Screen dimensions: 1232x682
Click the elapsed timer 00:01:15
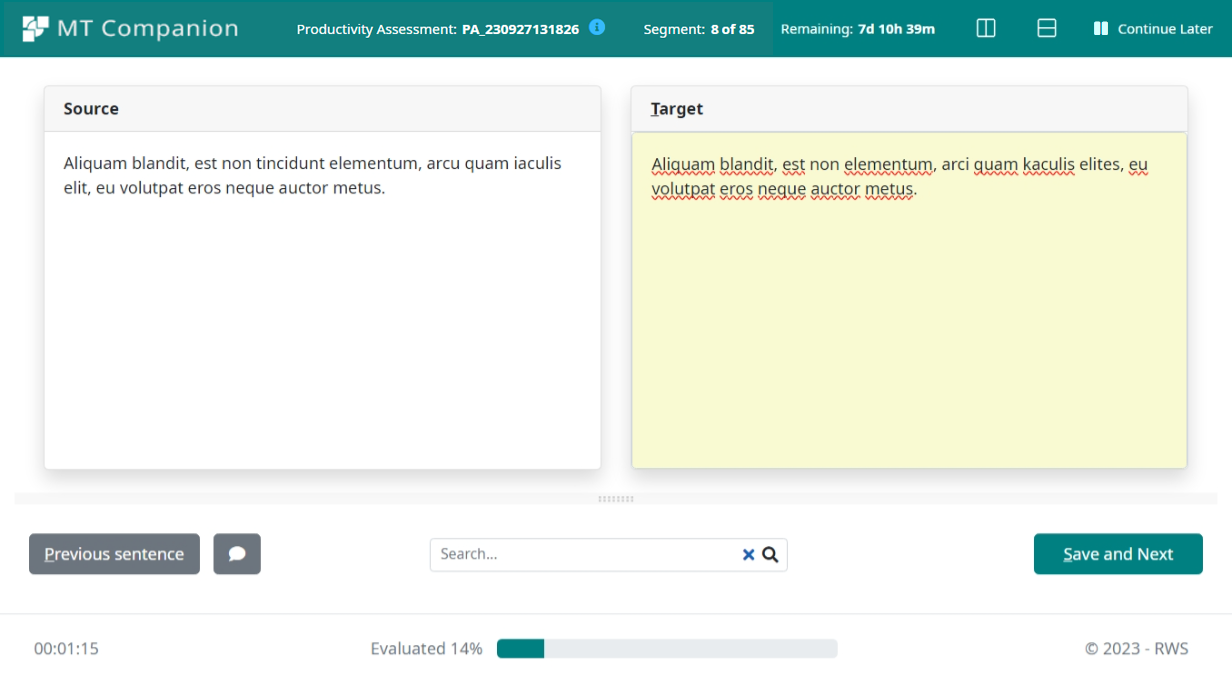(66, 649)
